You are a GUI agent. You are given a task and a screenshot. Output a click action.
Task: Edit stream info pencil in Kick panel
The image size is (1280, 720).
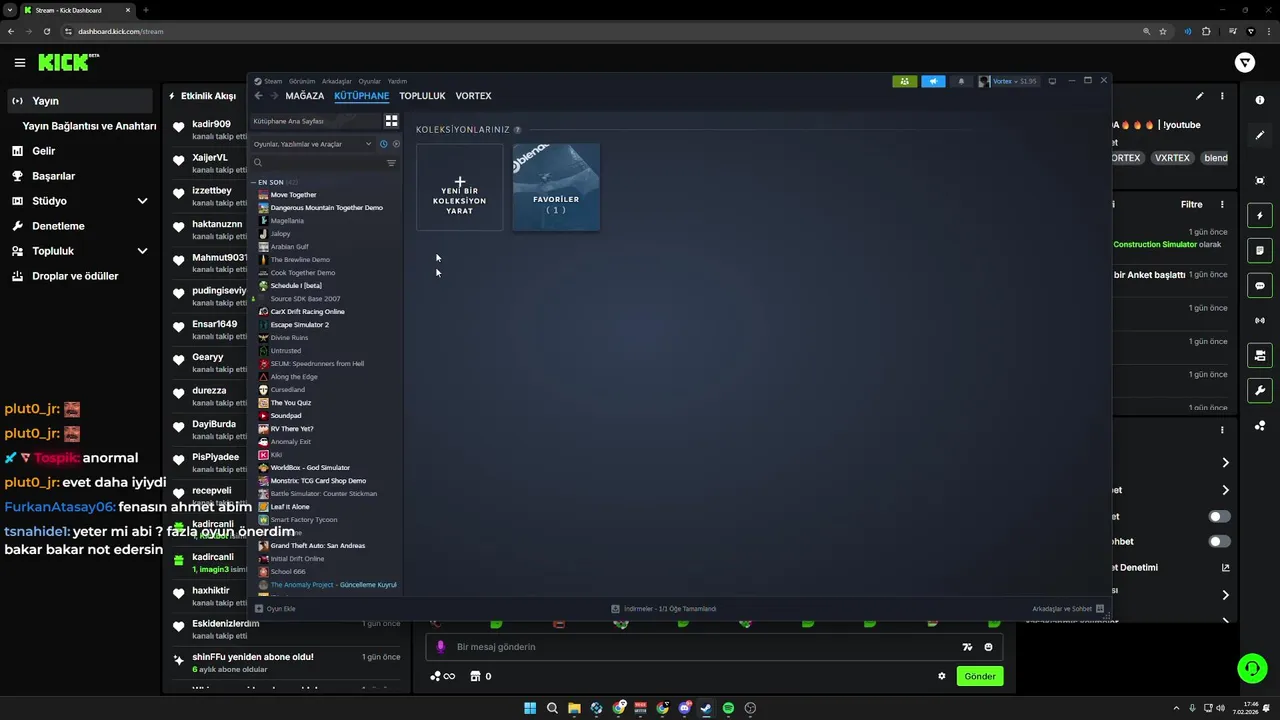coord(1199,97)
